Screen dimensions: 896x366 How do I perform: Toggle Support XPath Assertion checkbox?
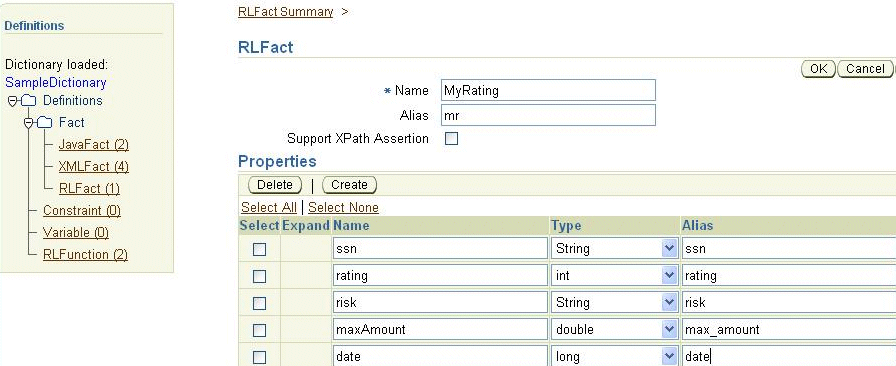(451, 138)
